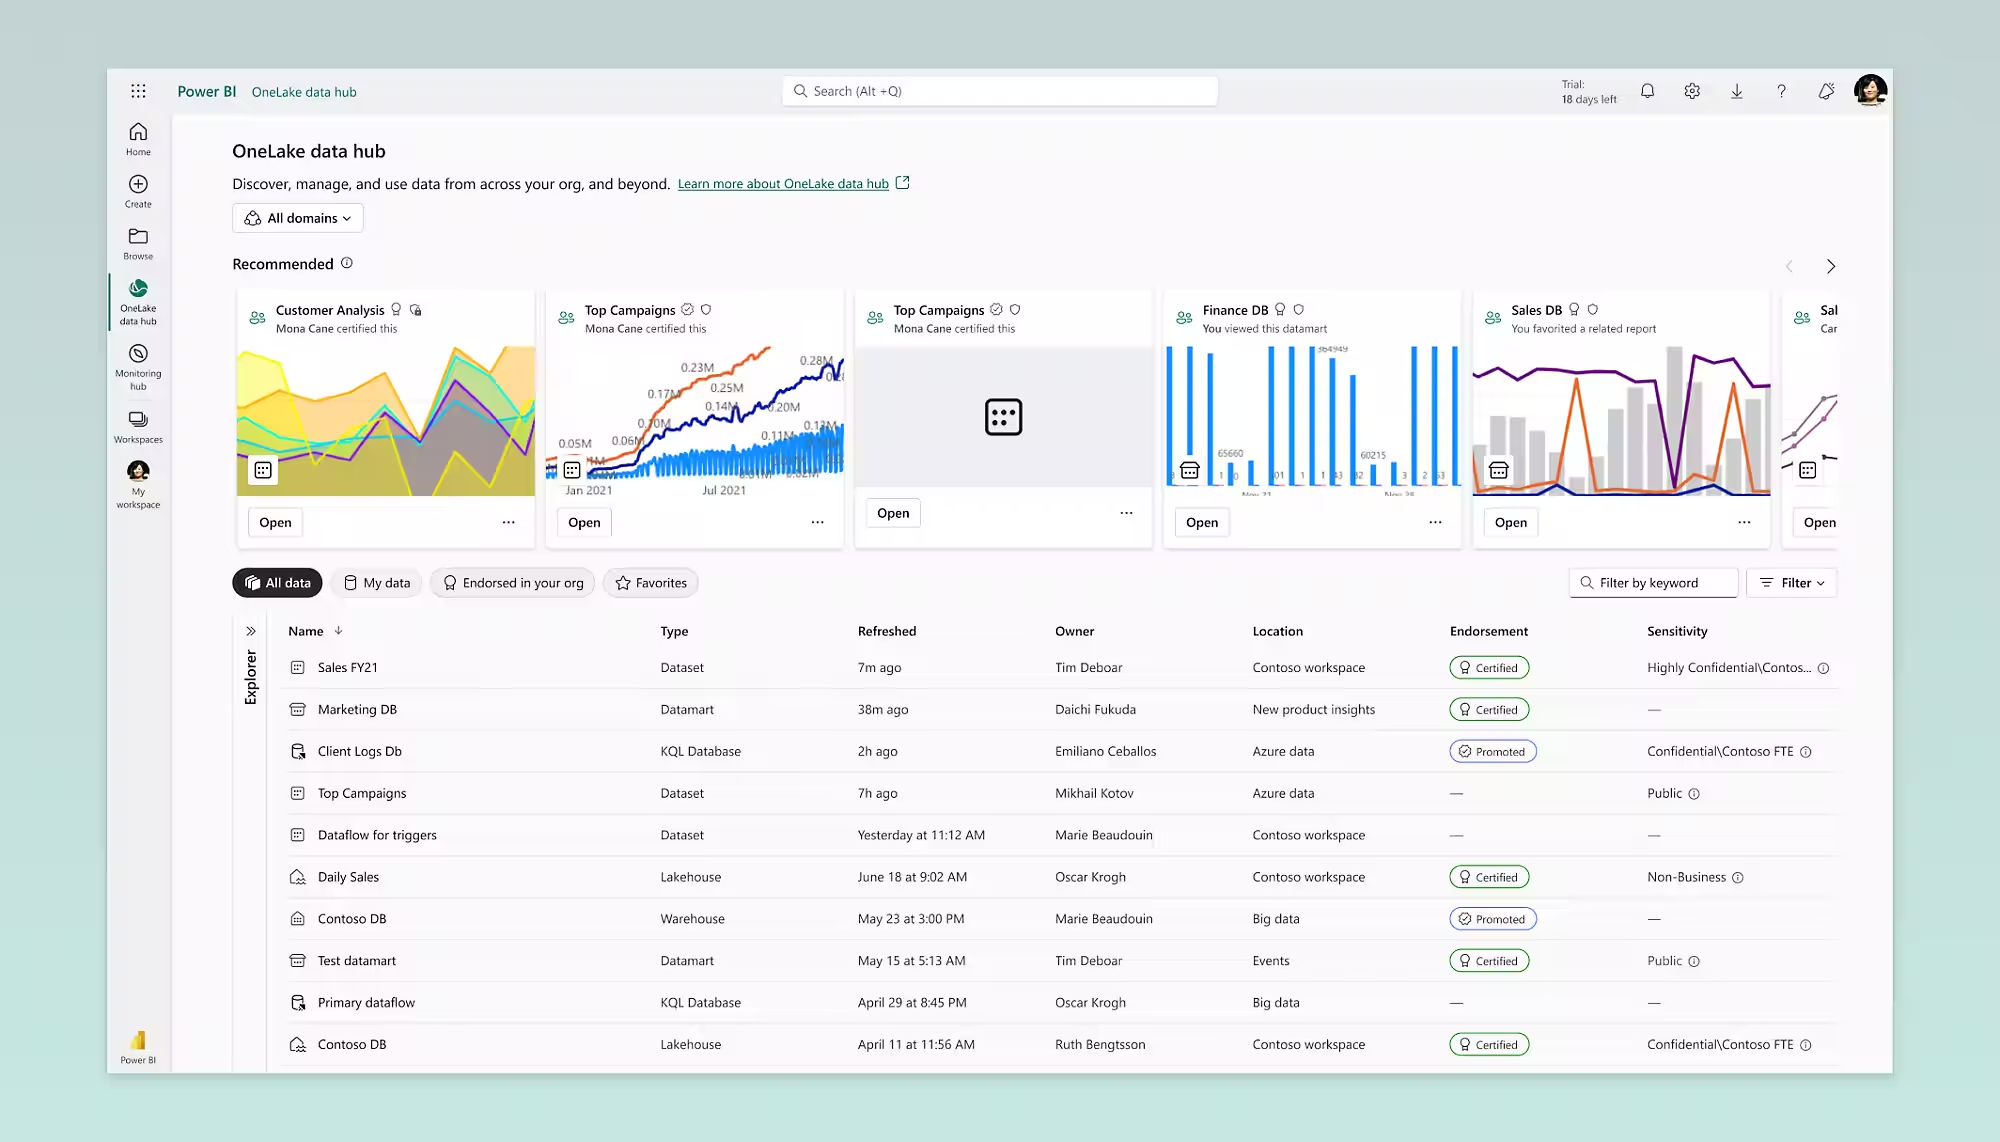Click next arrow on Recommended carousel

[x=1831, y=266]
